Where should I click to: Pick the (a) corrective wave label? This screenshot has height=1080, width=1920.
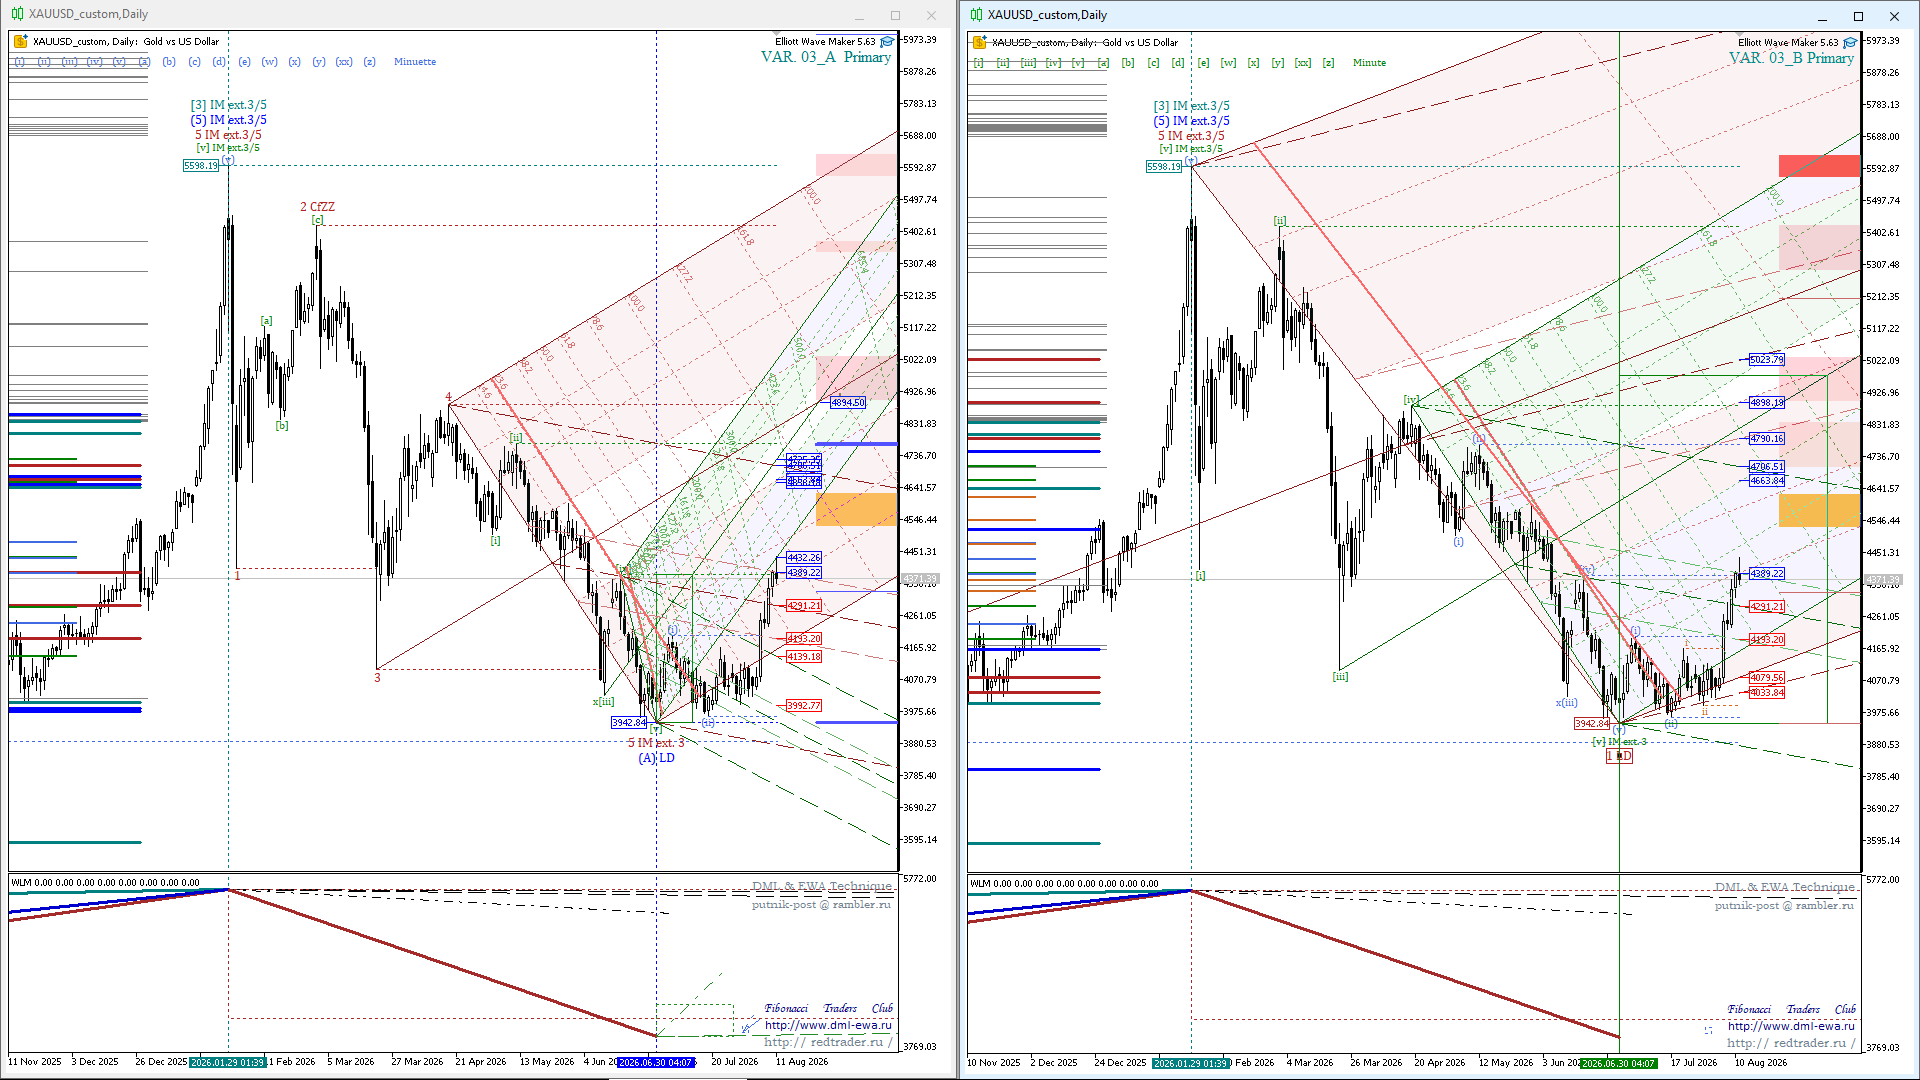[x=144, y=62]
